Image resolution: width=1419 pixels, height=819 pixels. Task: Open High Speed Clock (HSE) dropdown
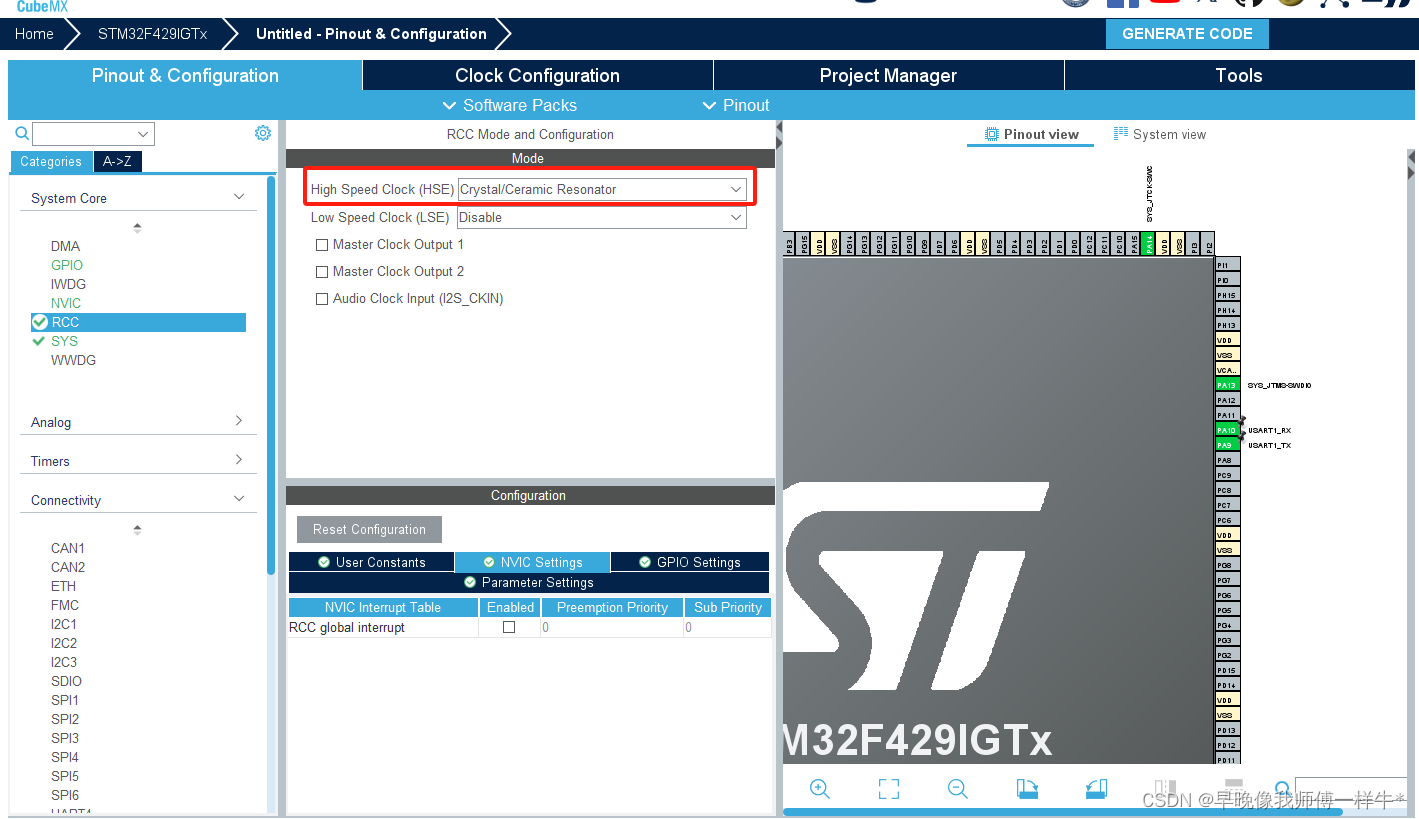(x=601, y=189)
